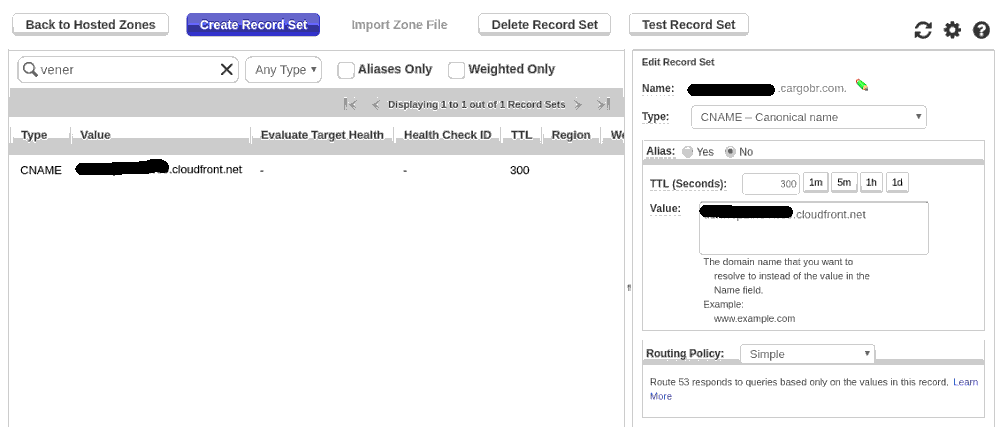Open the Any Type filter dropdown
Viewport: 1000px width, 427px height.
click(283, 70)
